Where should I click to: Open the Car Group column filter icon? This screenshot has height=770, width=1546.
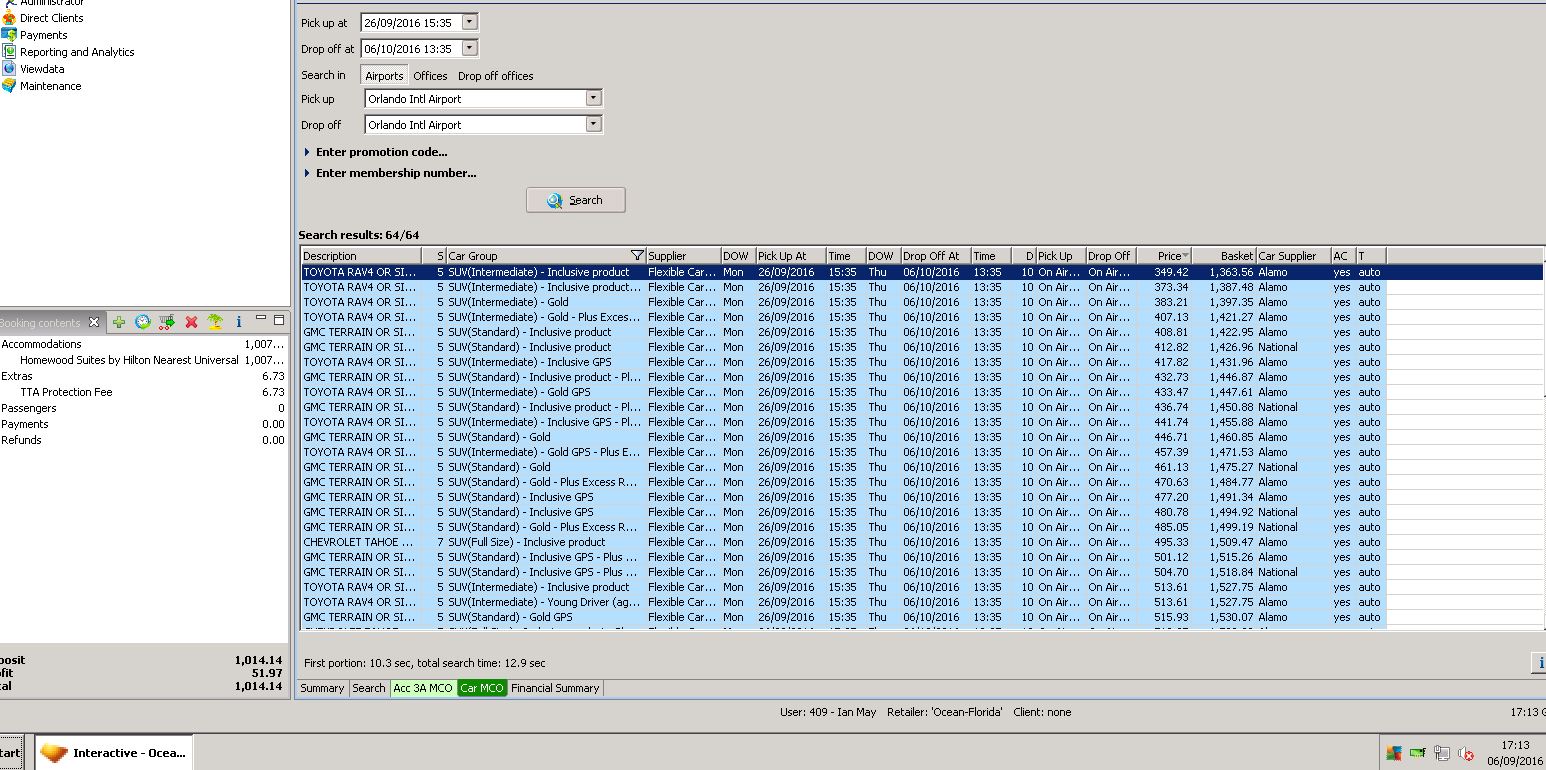point(637,256)
